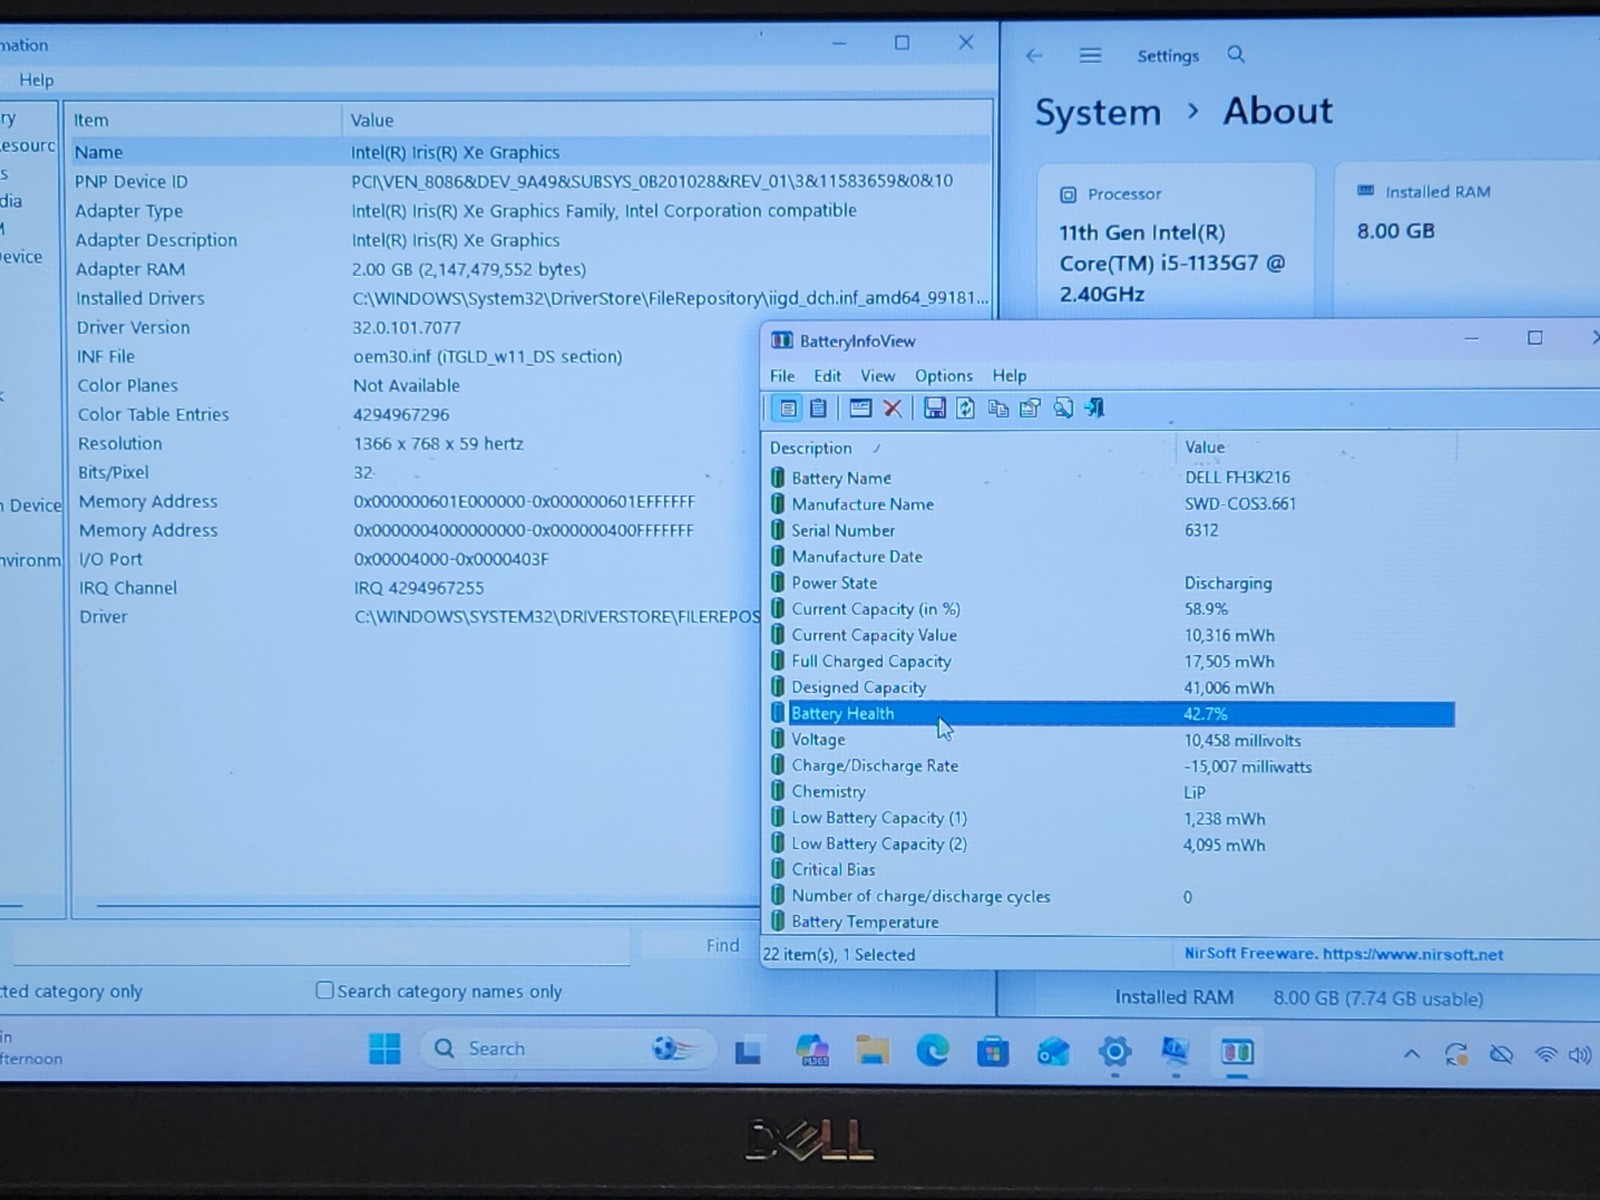Image resolution: width=1600 pixels, height=1200 pixels.
Task: Open Options menu in BatteryInfoView
Action: pyautogui.click(x=943, y=376)
